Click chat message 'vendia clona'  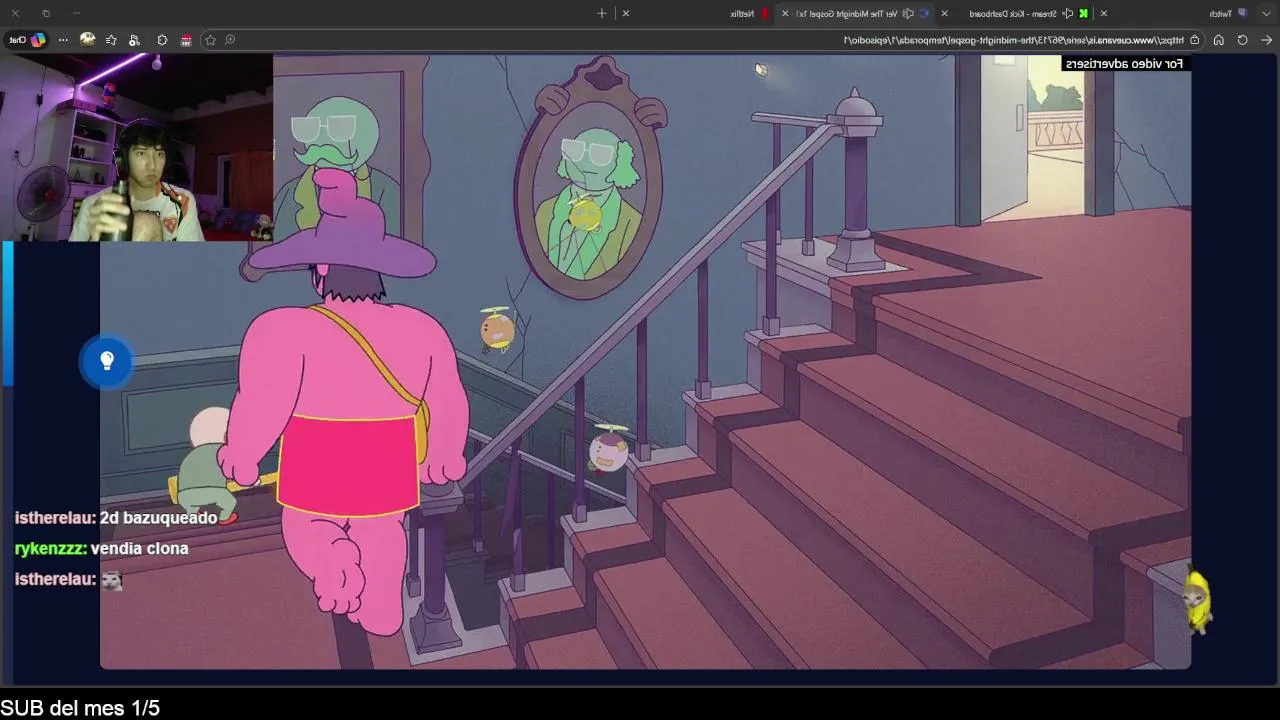pos(139,549)
